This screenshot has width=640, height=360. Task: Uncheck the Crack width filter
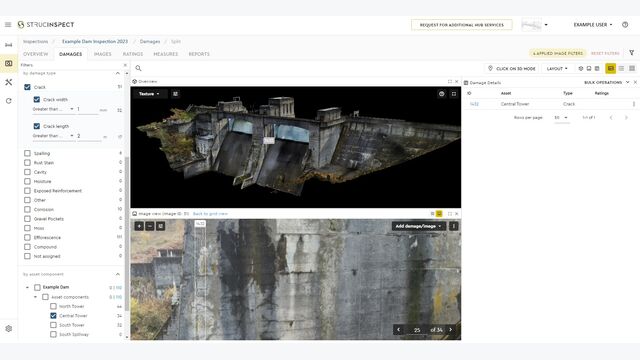[37, 99]
